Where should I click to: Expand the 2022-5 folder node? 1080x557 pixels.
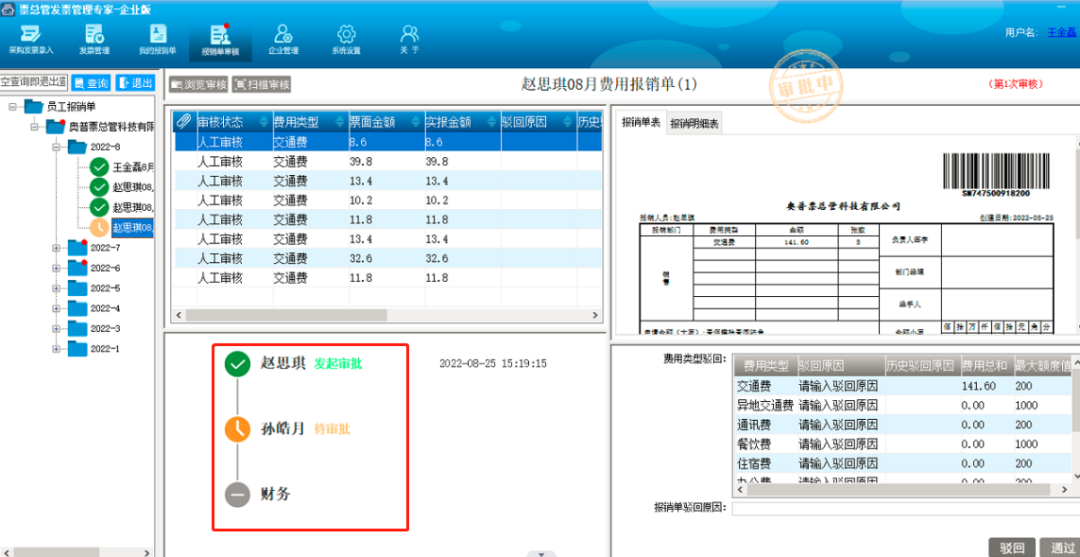point(56,288)
